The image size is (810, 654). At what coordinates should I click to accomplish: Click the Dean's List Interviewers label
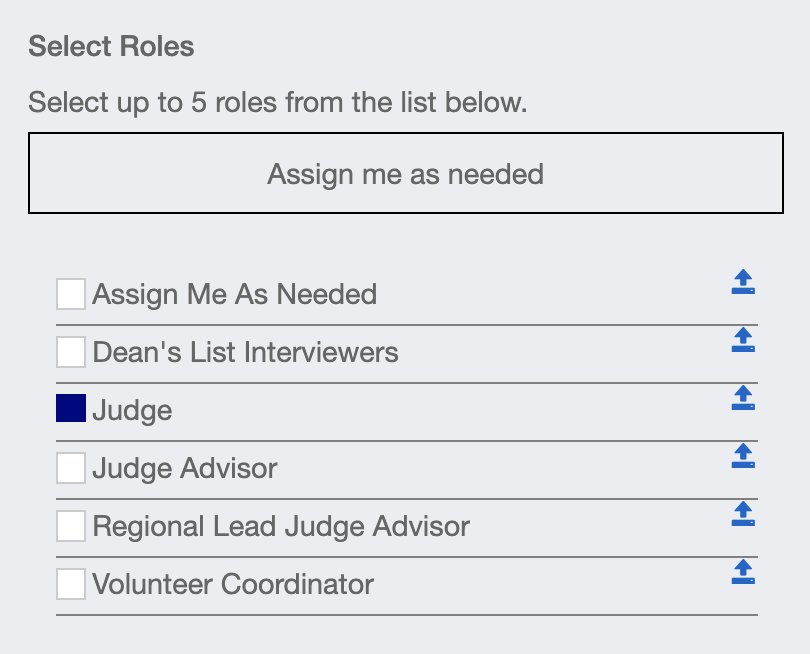click(245, 352)
